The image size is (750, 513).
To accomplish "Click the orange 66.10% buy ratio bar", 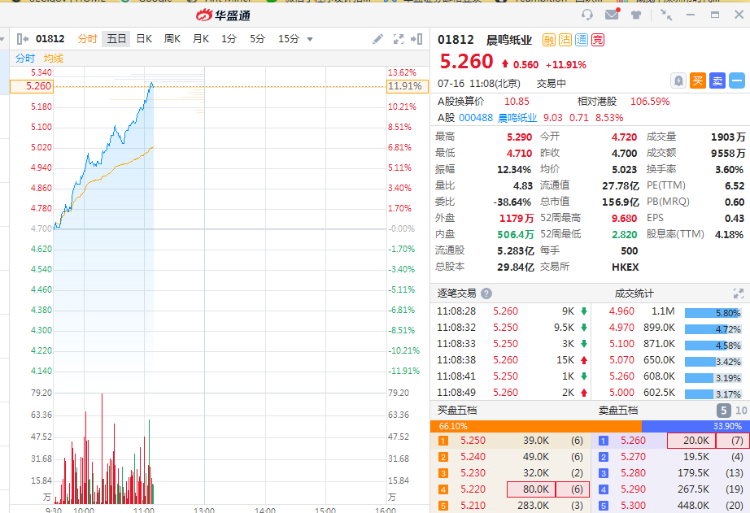I will click(536, 426).
